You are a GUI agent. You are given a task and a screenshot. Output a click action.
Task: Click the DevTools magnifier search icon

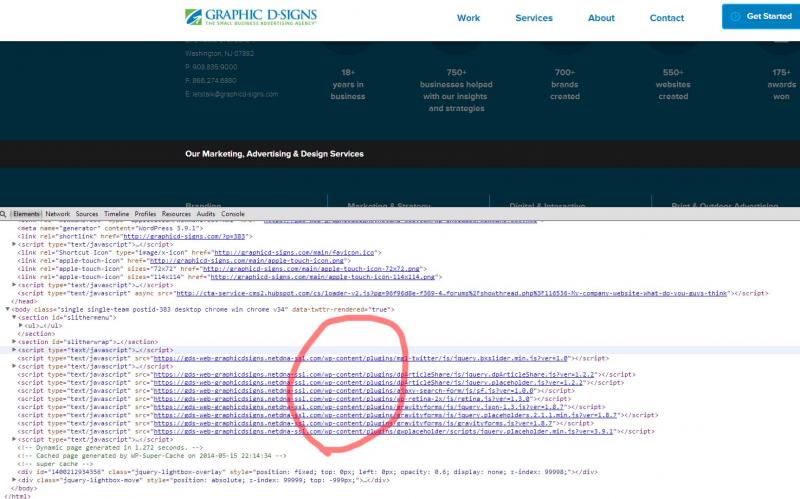[3, 214]
